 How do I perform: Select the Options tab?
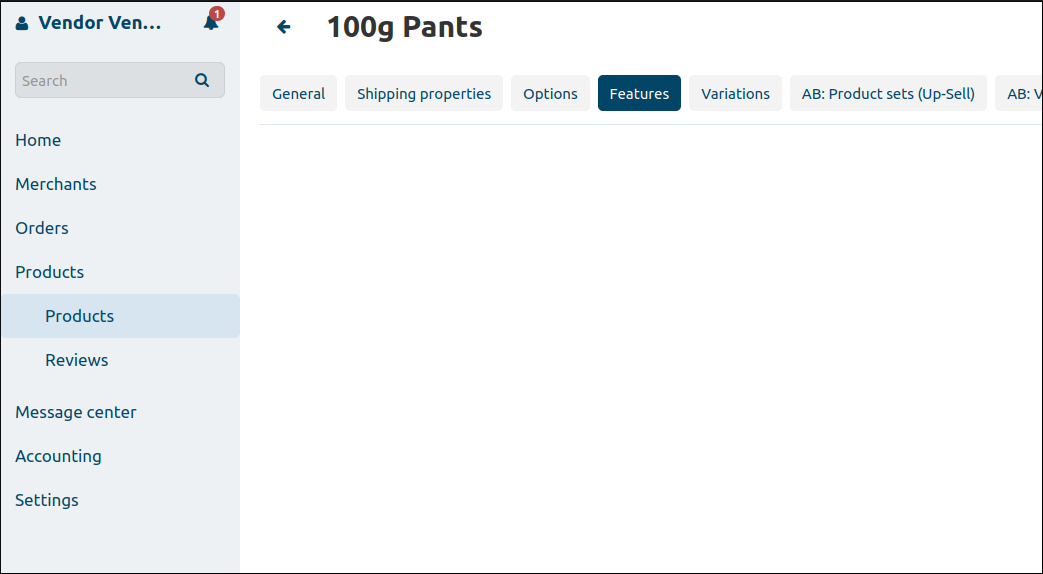tap(550, 94)
